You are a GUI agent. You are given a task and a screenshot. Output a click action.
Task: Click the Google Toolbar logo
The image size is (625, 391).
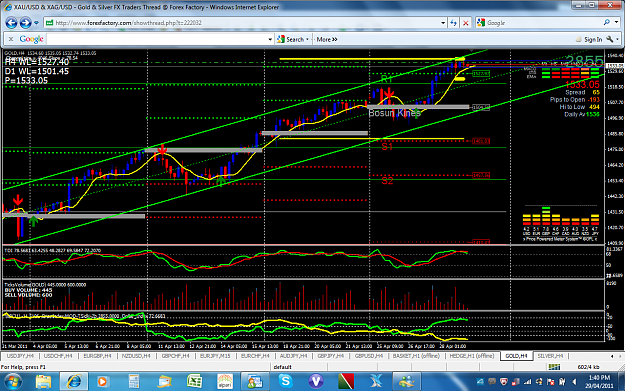pos(31,39)
